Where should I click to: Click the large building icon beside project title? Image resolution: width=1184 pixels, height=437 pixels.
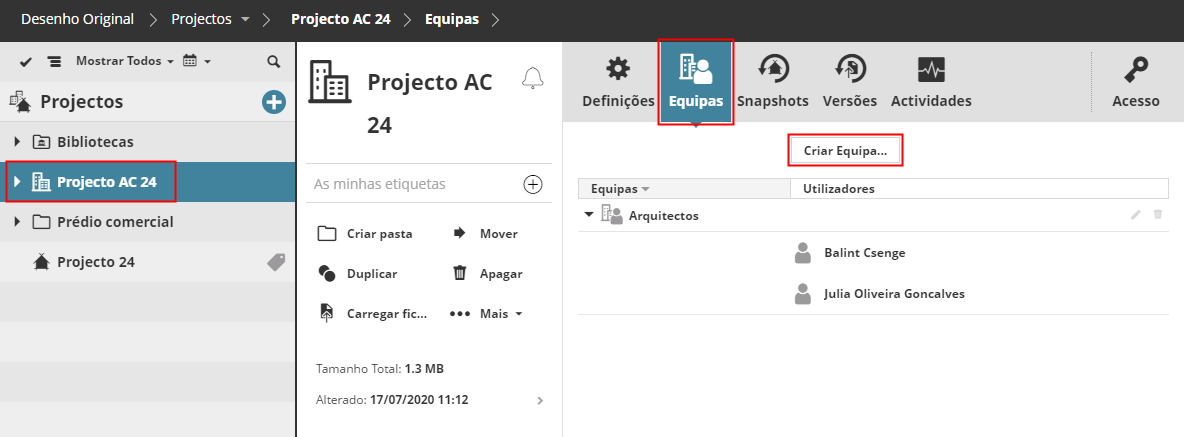point(331,82)
